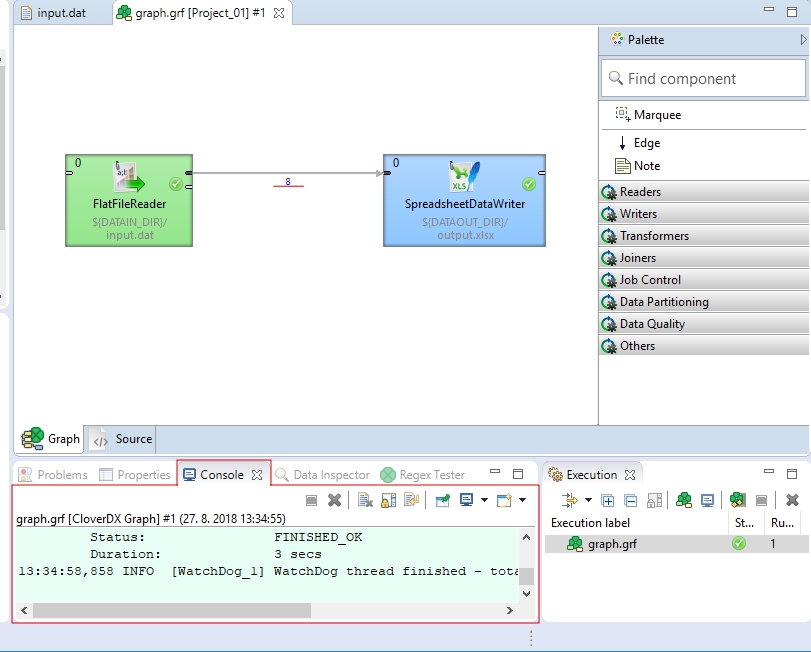
Task: Close the Execution view tab
Action: (x=630, y=475)
